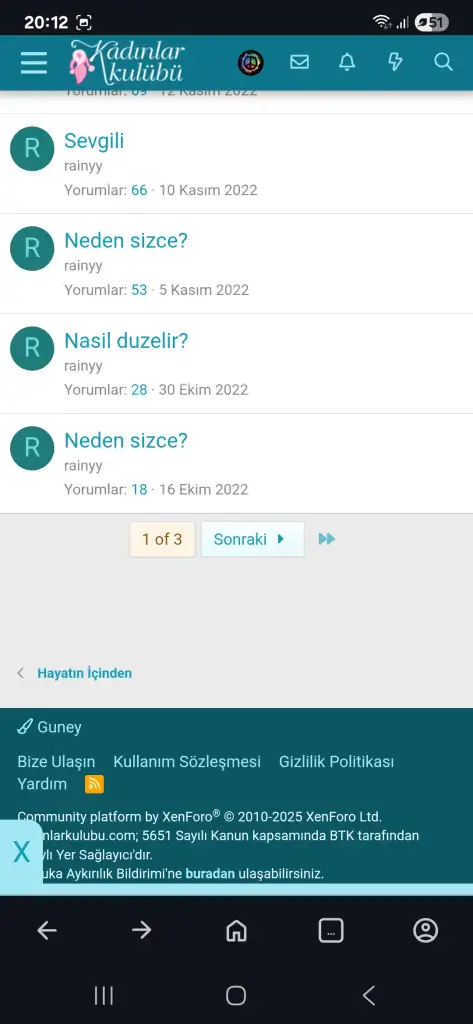This screenshot has height=1024, width=473.
Task: Open the 1 of 3 page selector
Action: pyautogui.click(x=162, y=539)
